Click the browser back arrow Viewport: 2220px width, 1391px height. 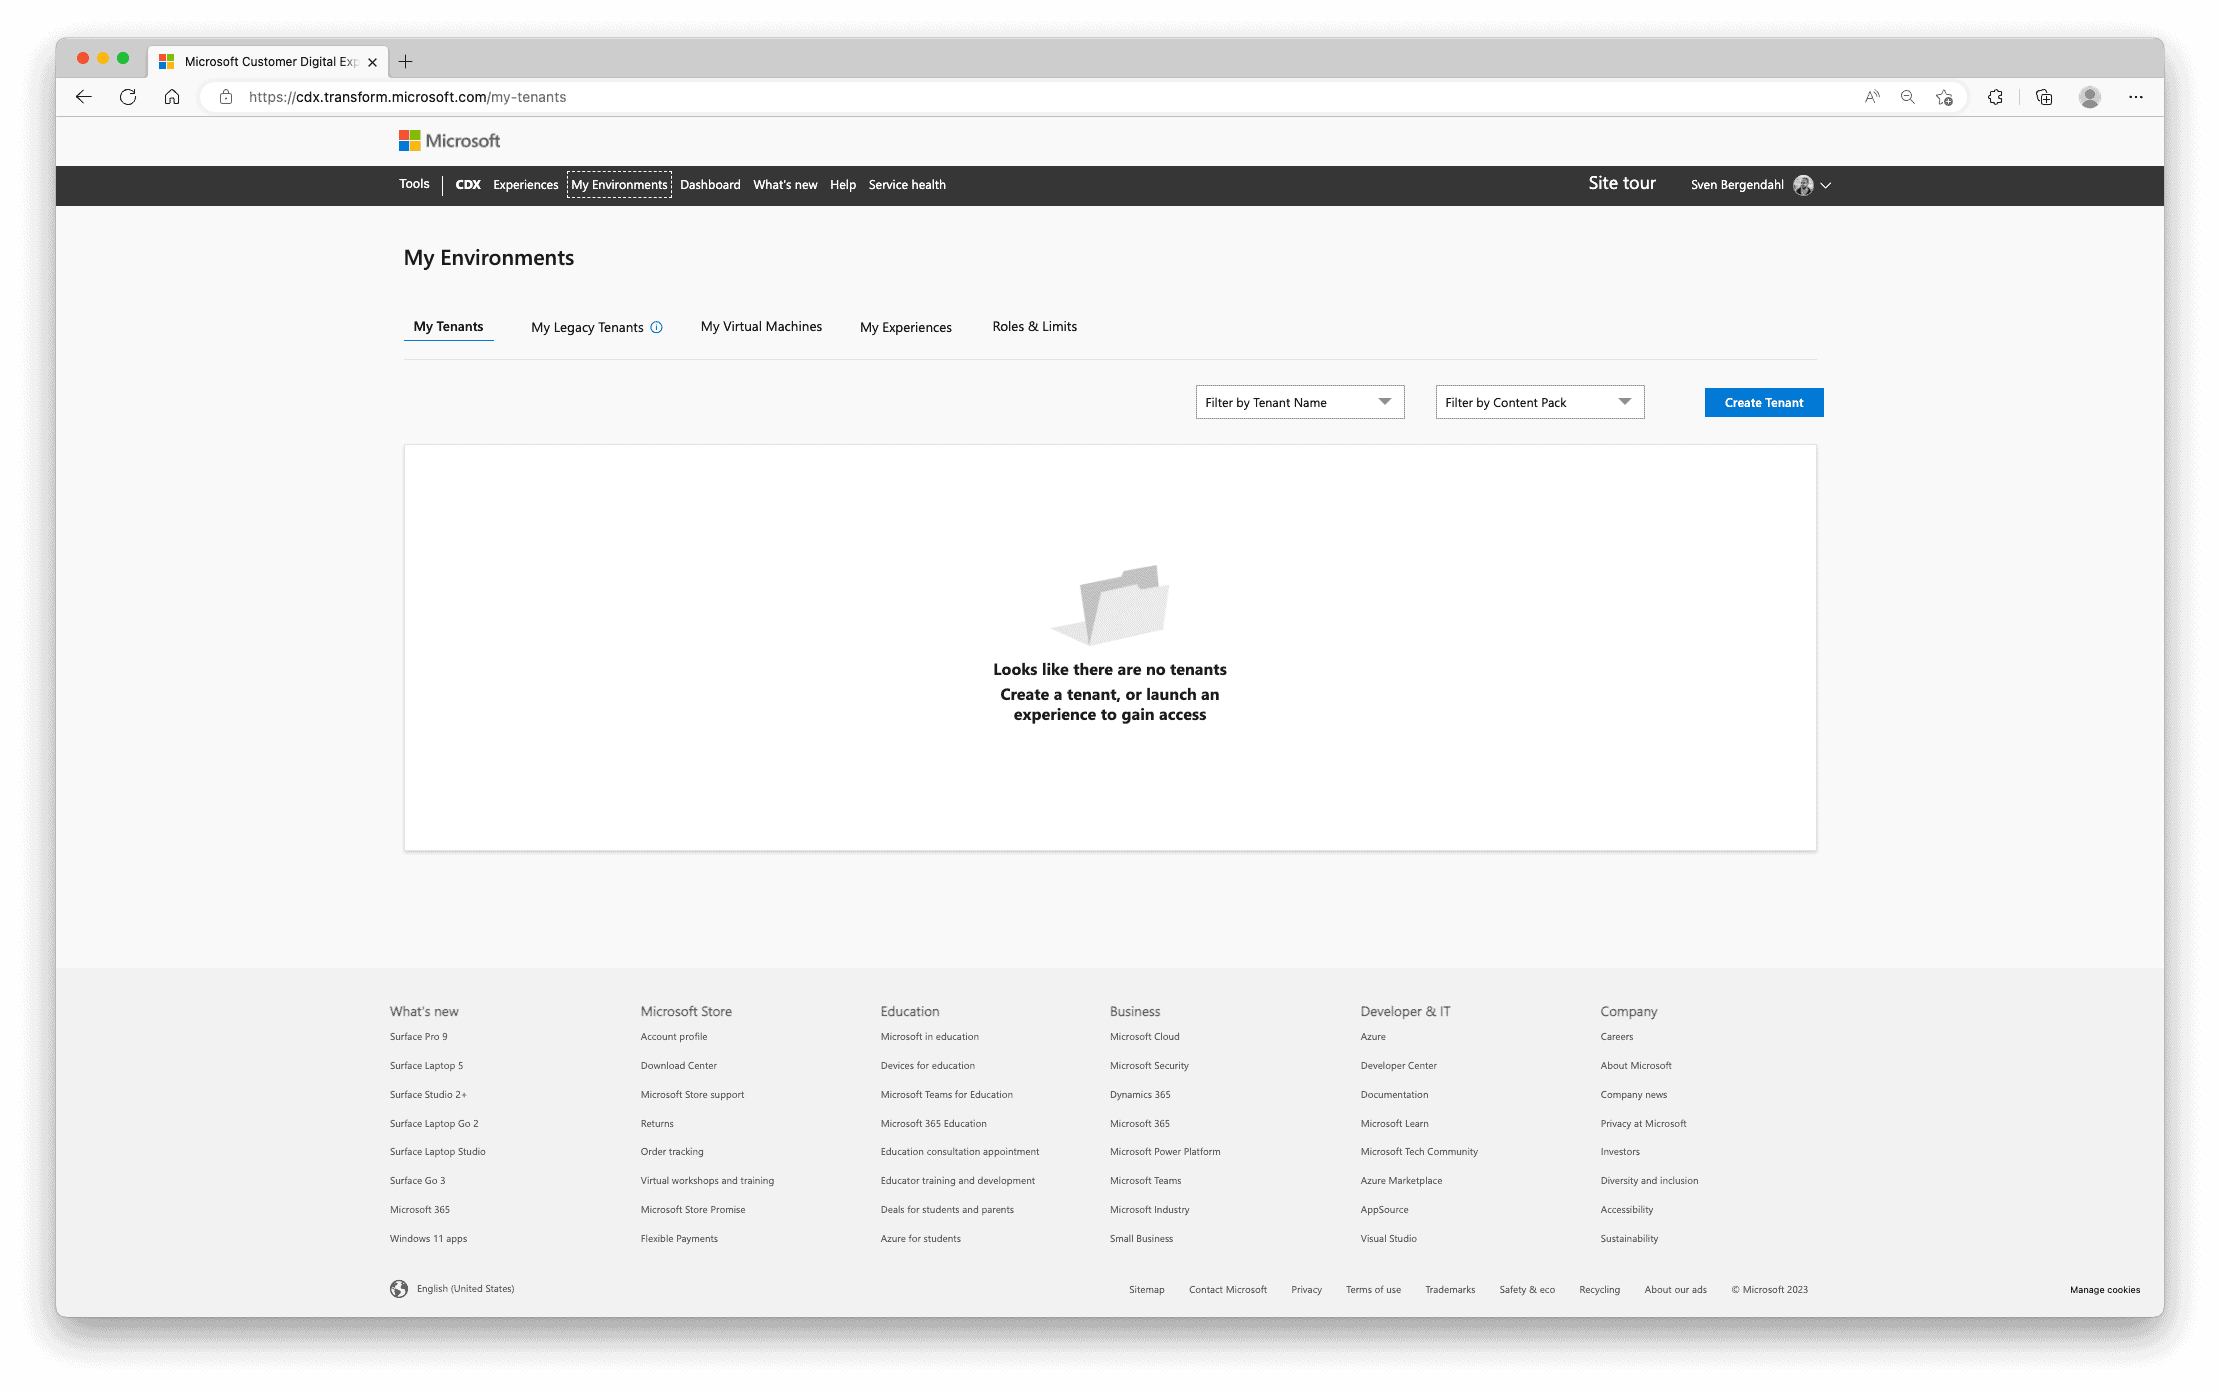tap(84, 97)
